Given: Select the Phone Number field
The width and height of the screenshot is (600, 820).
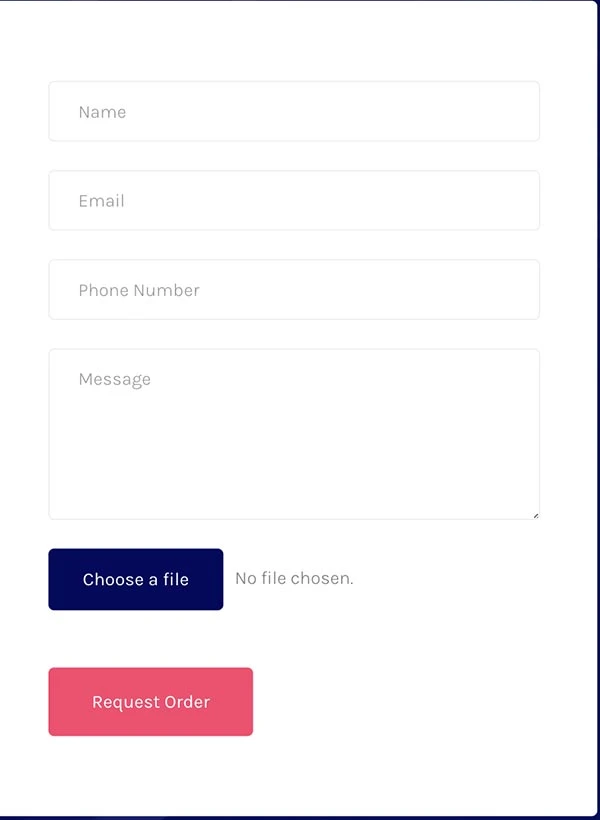Looking at the screenshot, I should 294,290.
